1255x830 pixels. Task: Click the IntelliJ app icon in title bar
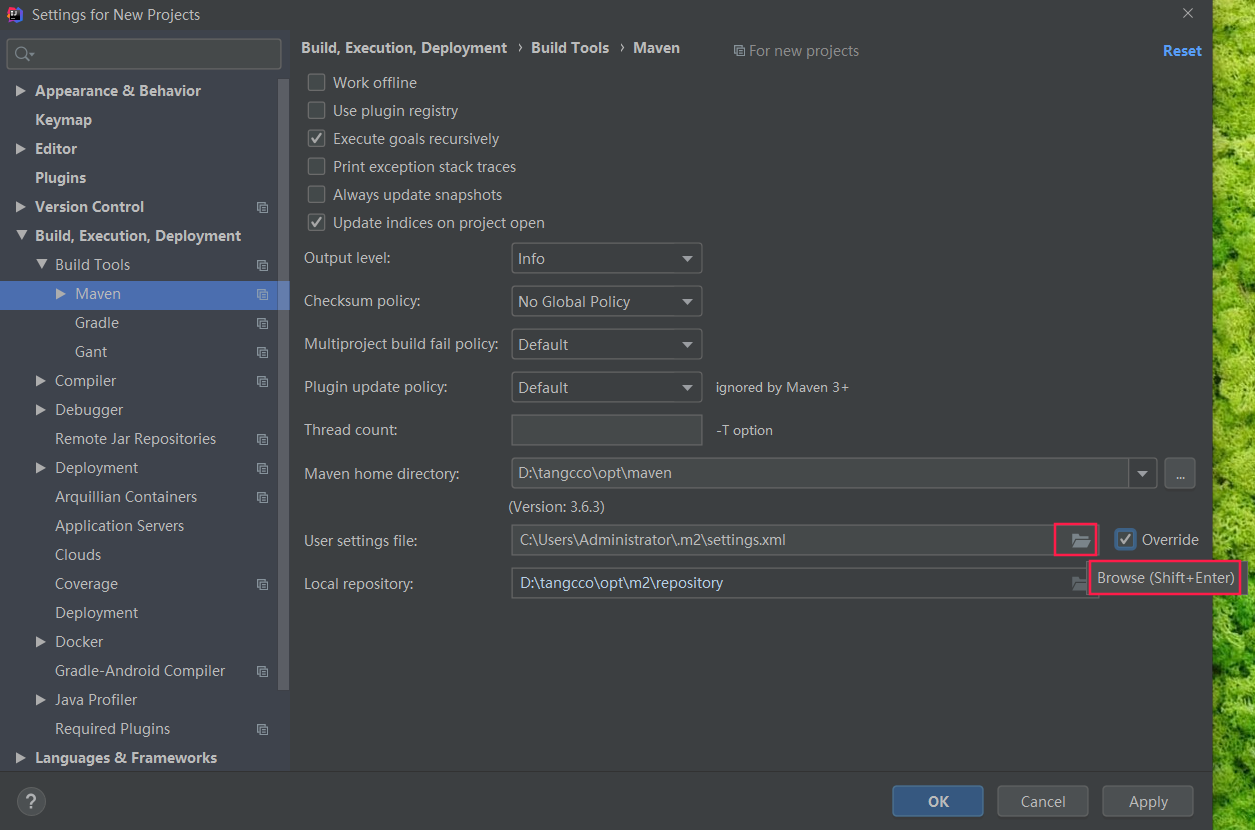(x=15, y=14)
